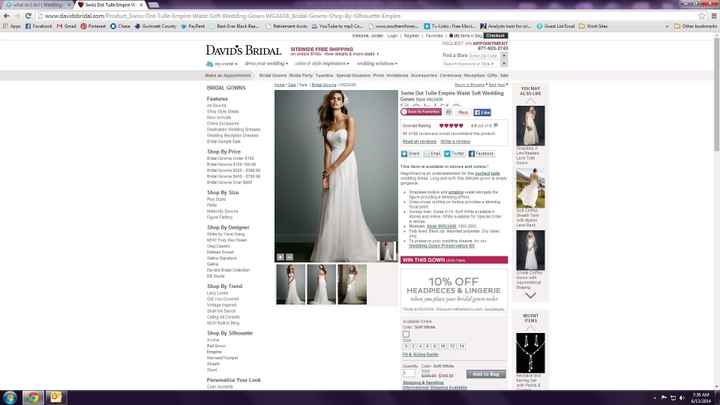This screenshot has width=720, height=405.
Task: Open the Special Occasions navigation tab
Action: 353,75
